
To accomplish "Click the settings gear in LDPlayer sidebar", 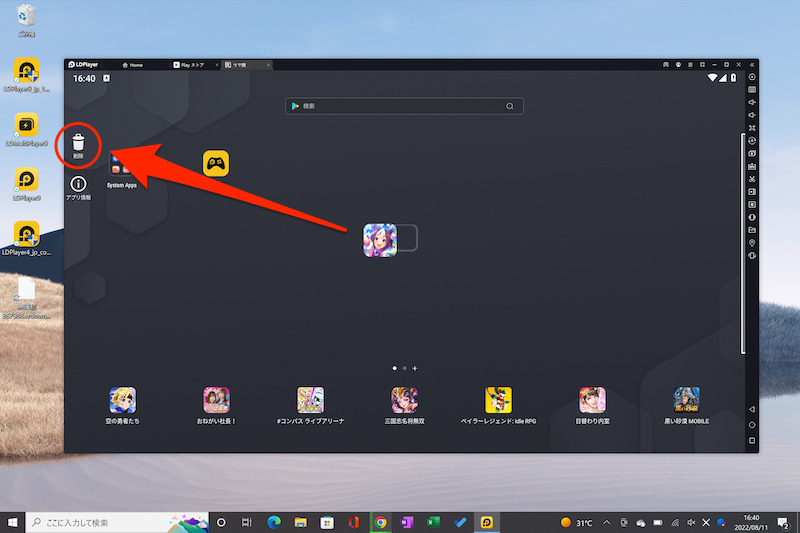I will coord(752,77).
